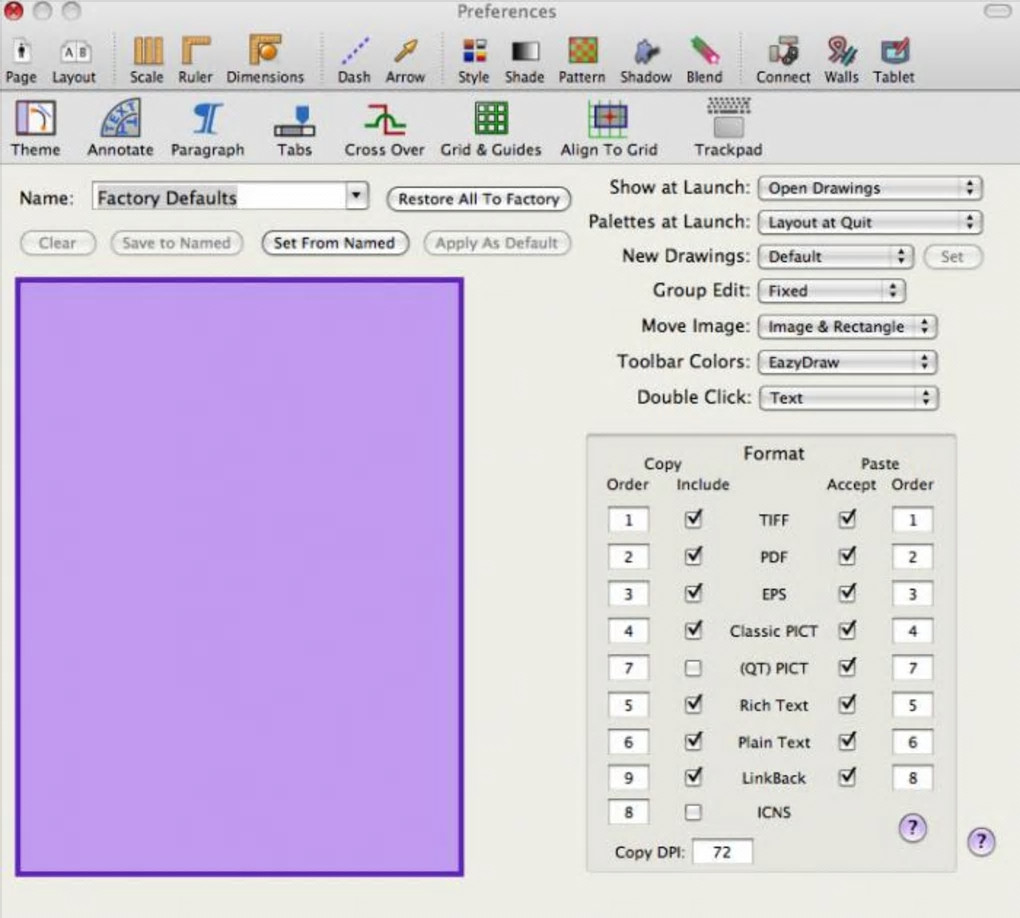Open the Palettes at Launch dropdown
Viewport: 1020px width, 918px height.
[x=870, y=223]
